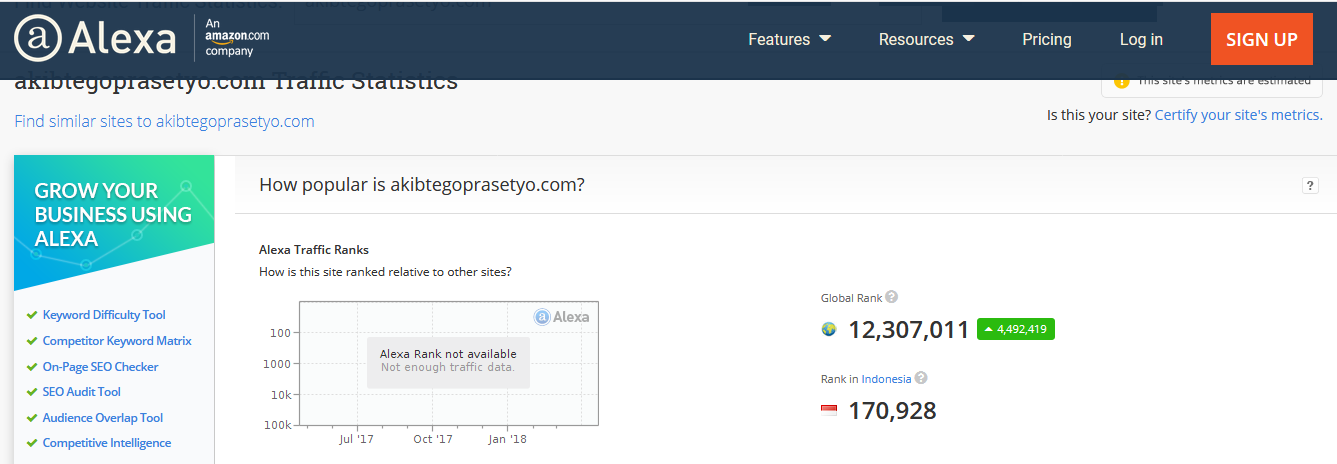Open the Log in page
This screenshot has height=464, width=1337.
click(x=1141, y=40)
